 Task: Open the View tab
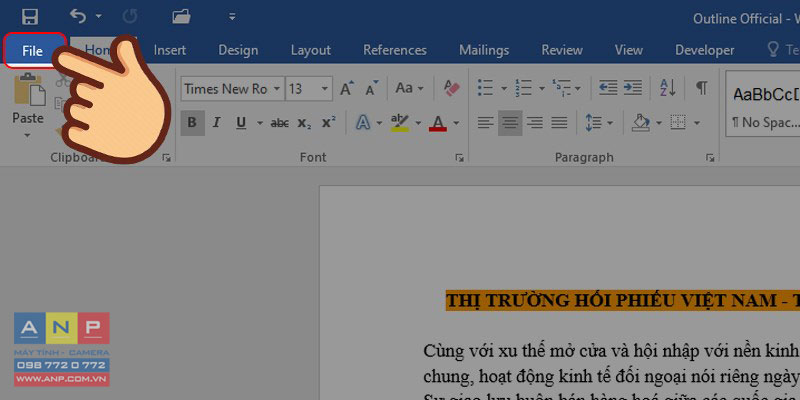pos(629,50)
